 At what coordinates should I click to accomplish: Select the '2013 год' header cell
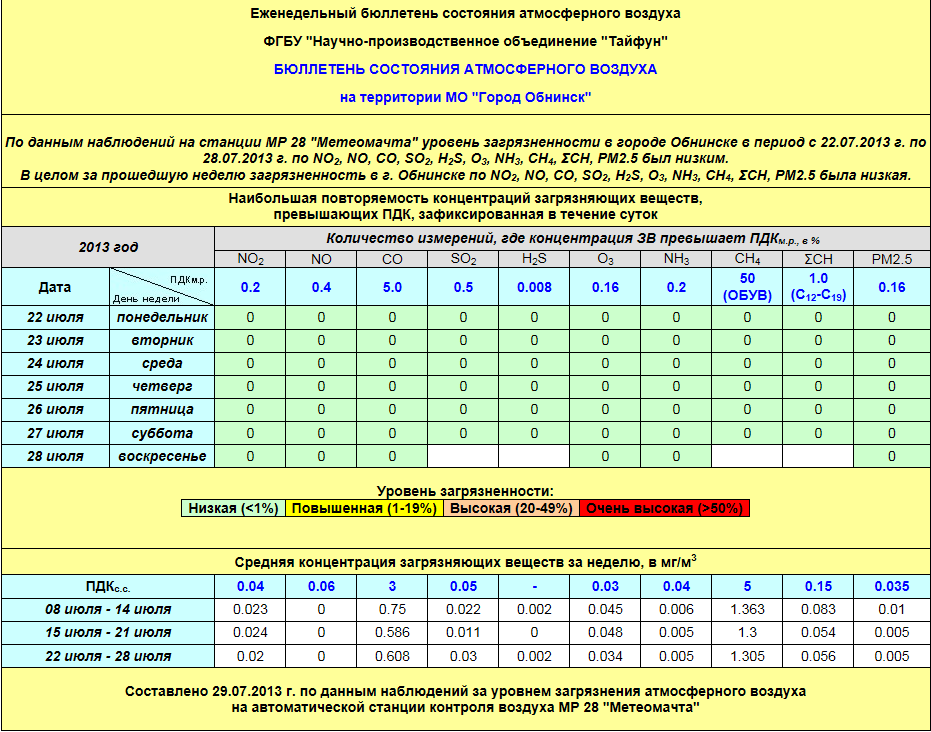[x=108, y=247]
